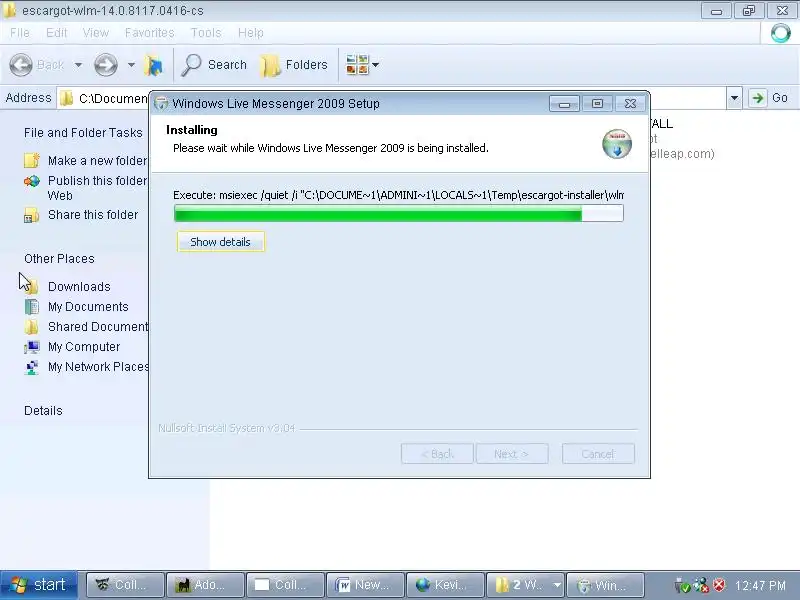Go up one folder level icon
Image resolution: width=800 pixels, height=600 pixels.
coord(153,65)
